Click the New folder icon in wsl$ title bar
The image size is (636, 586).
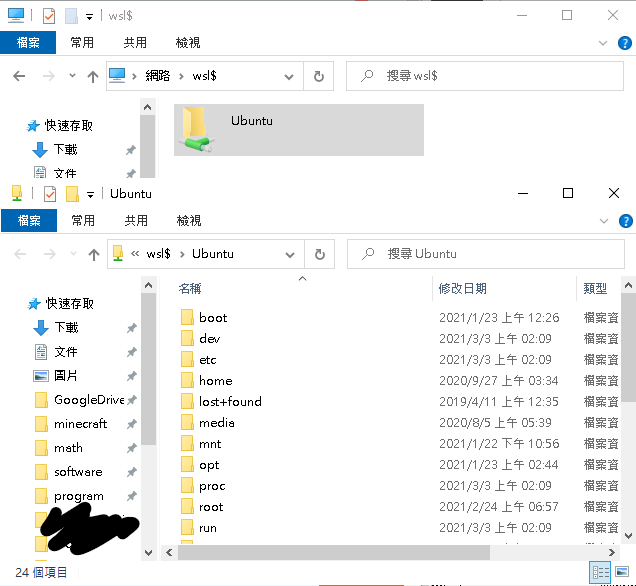tap(71, 16)
